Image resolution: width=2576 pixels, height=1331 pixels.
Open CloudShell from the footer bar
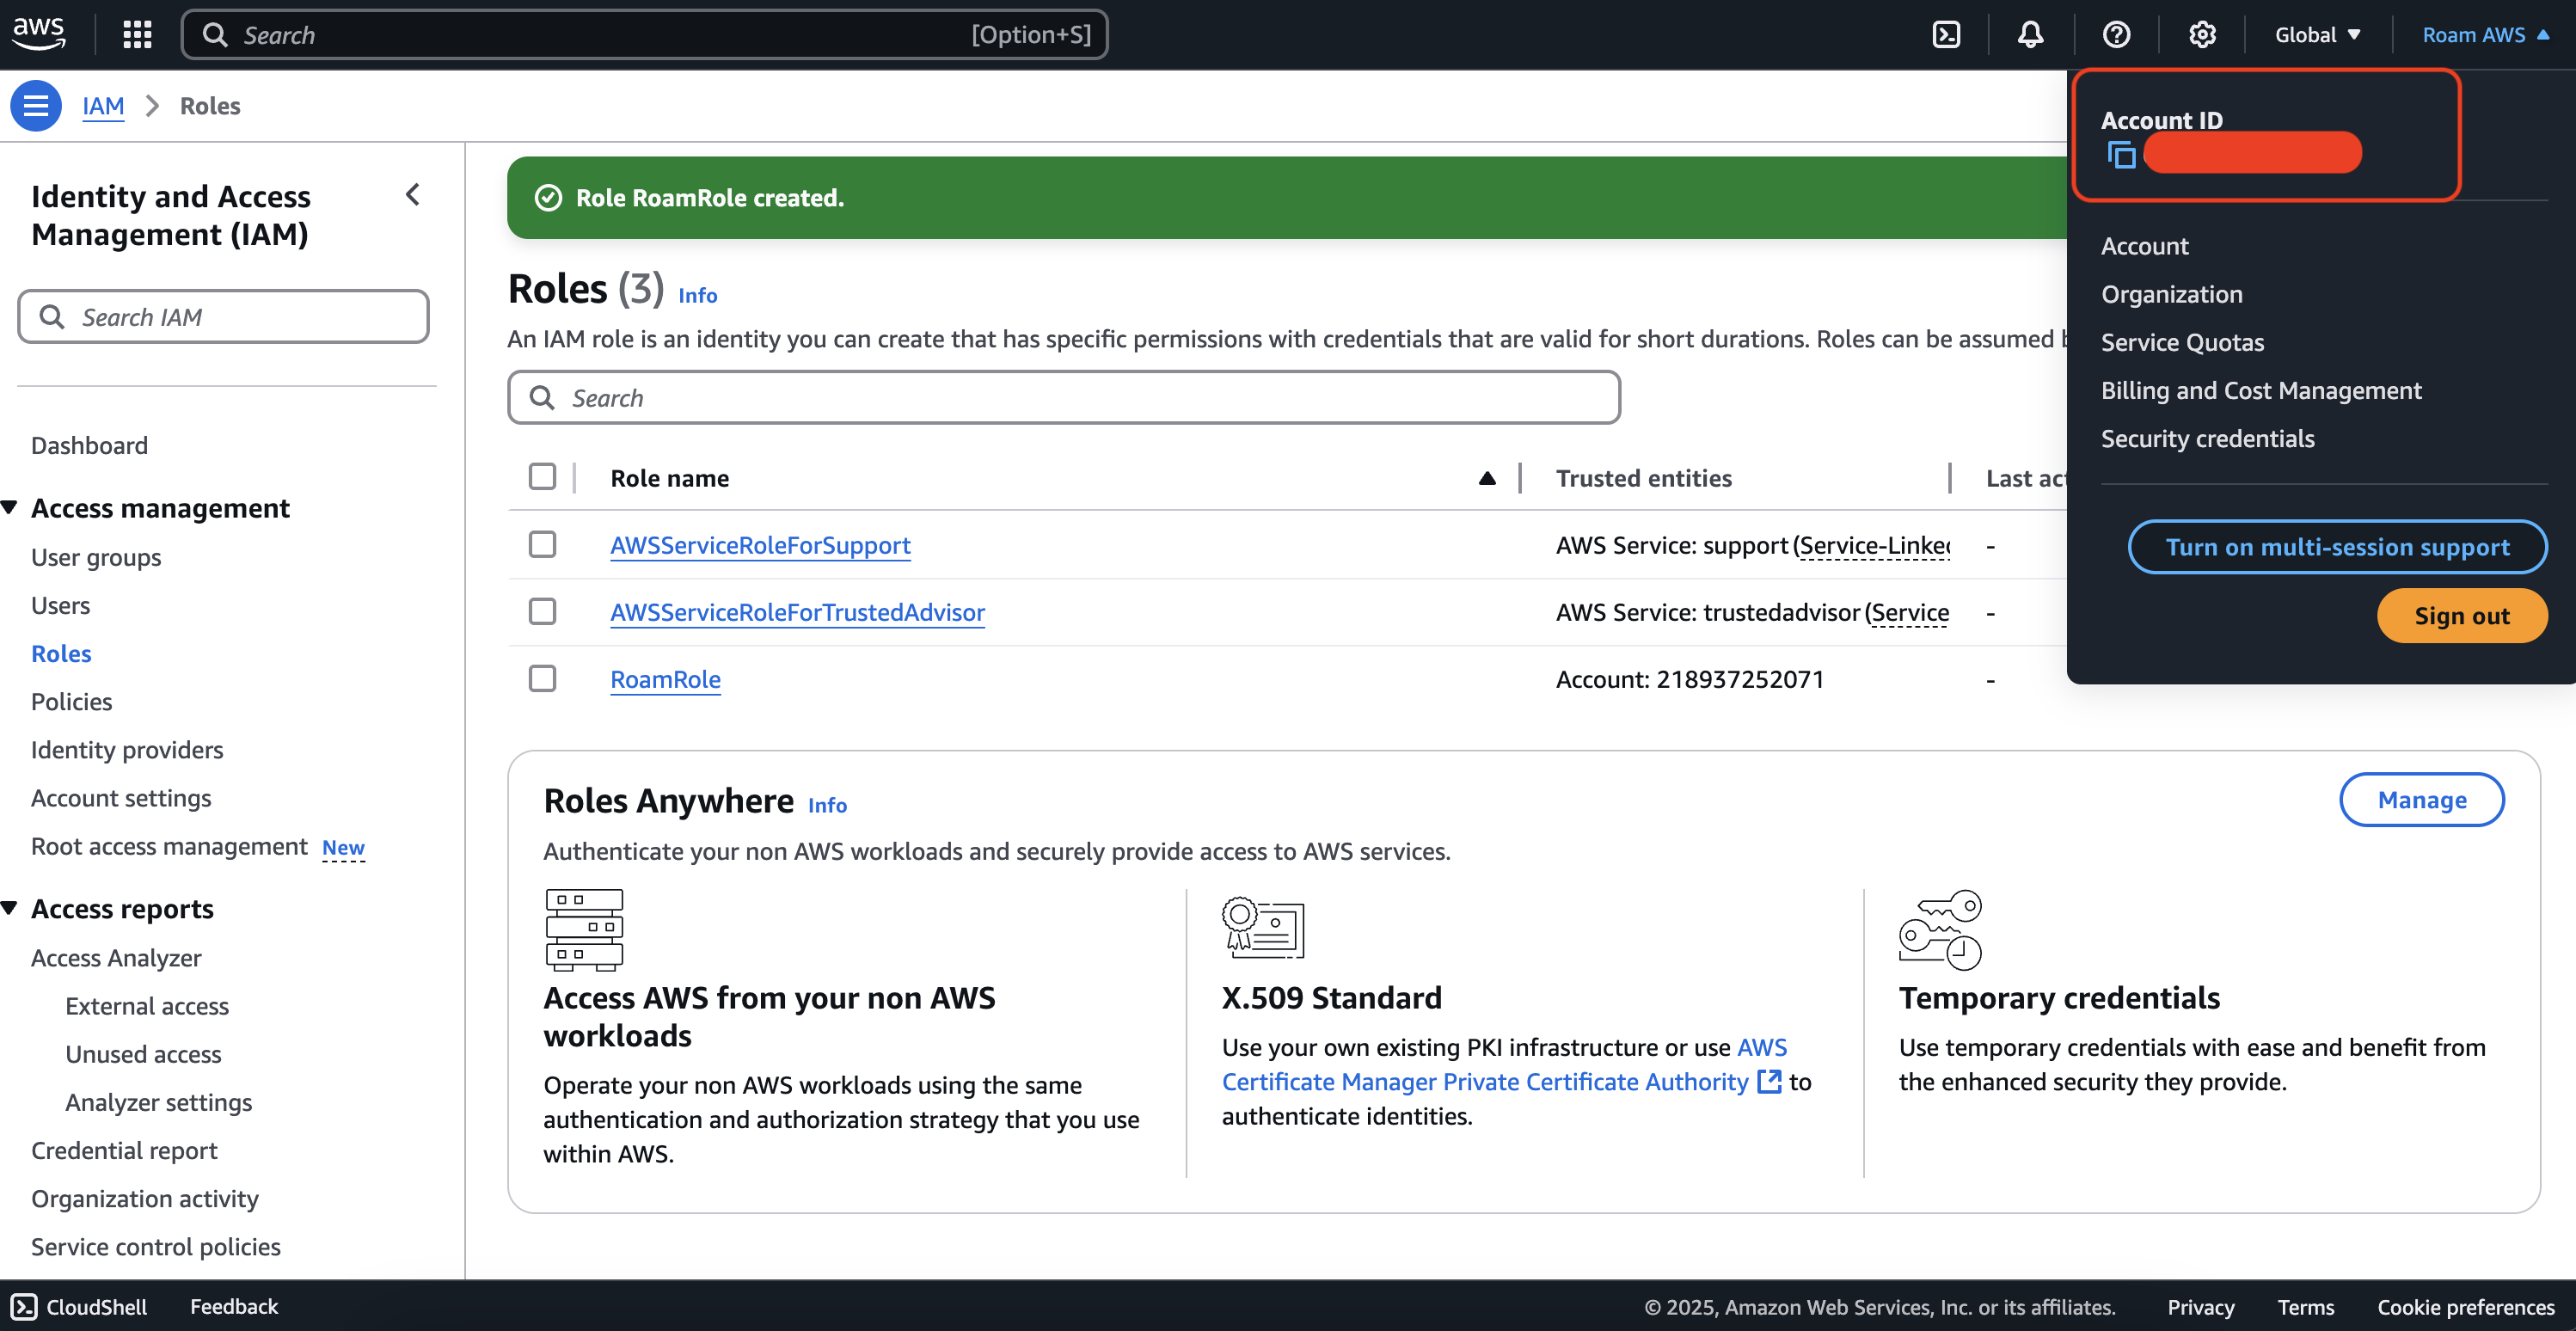(x=79, y=1306)
